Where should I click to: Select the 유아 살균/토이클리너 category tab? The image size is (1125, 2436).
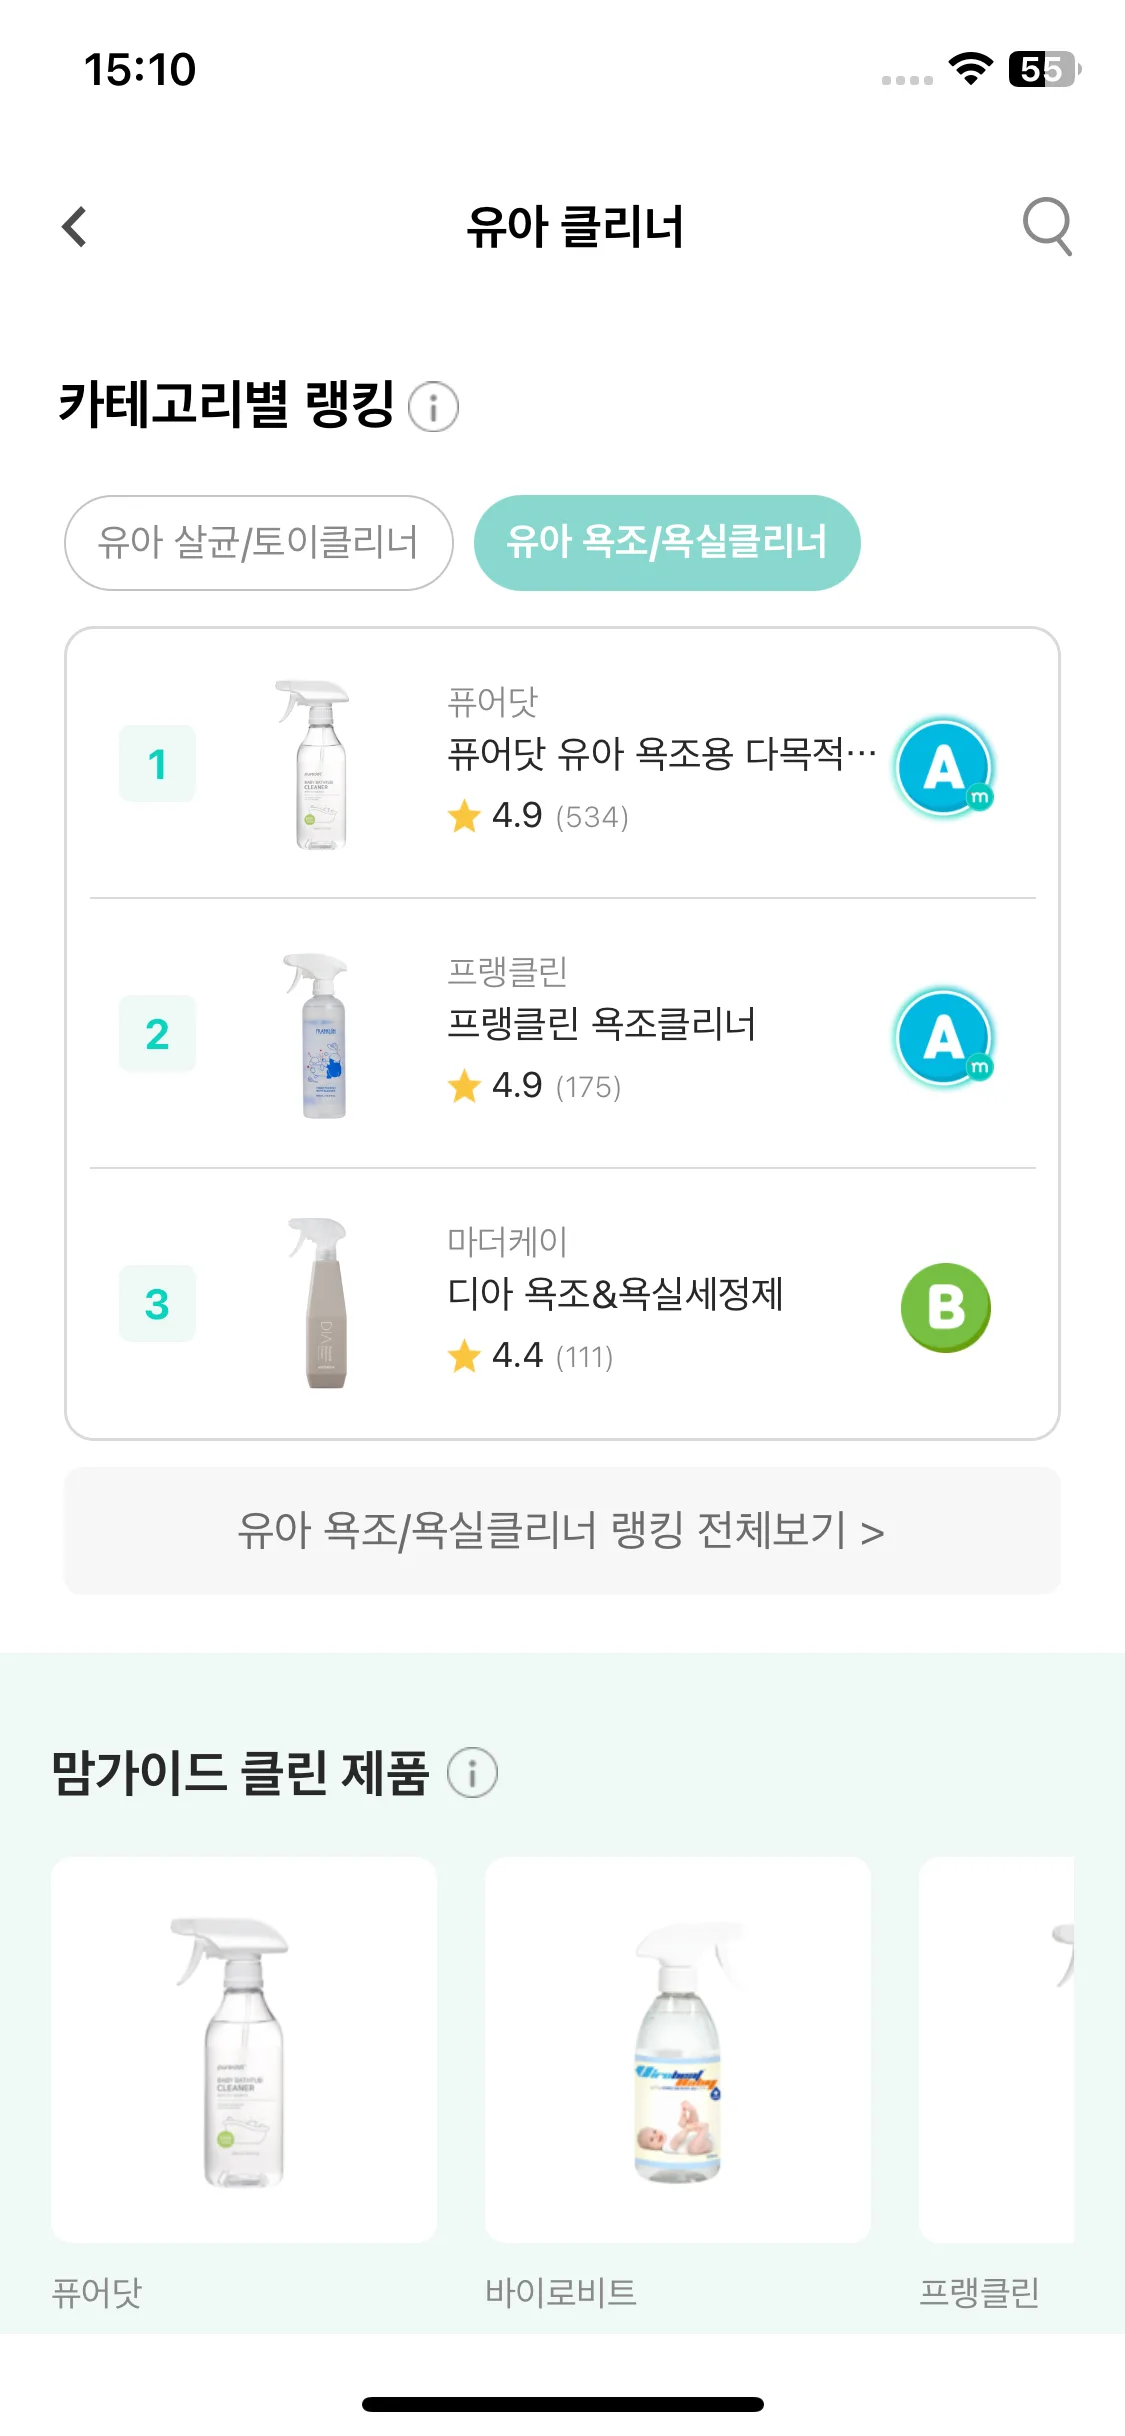[x=259, y=543]
